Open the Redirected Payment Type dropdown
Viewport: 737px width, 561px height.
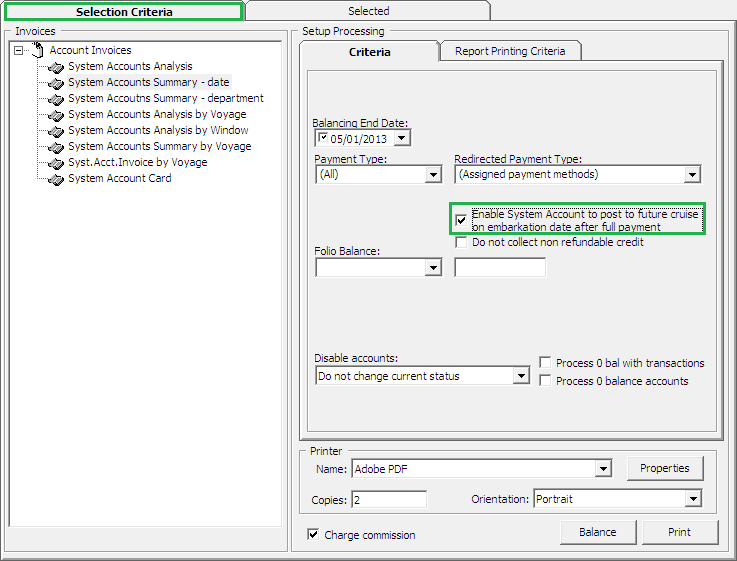point(692,175)
